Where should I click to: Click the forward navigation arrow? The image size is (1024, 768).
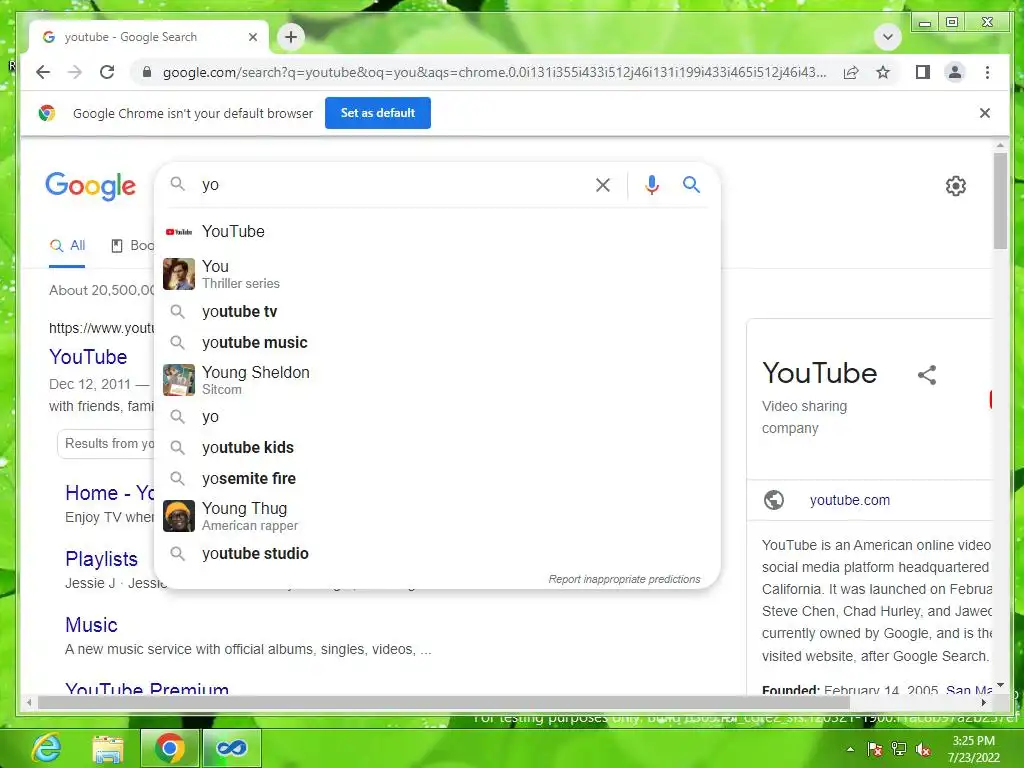point(75,72)
